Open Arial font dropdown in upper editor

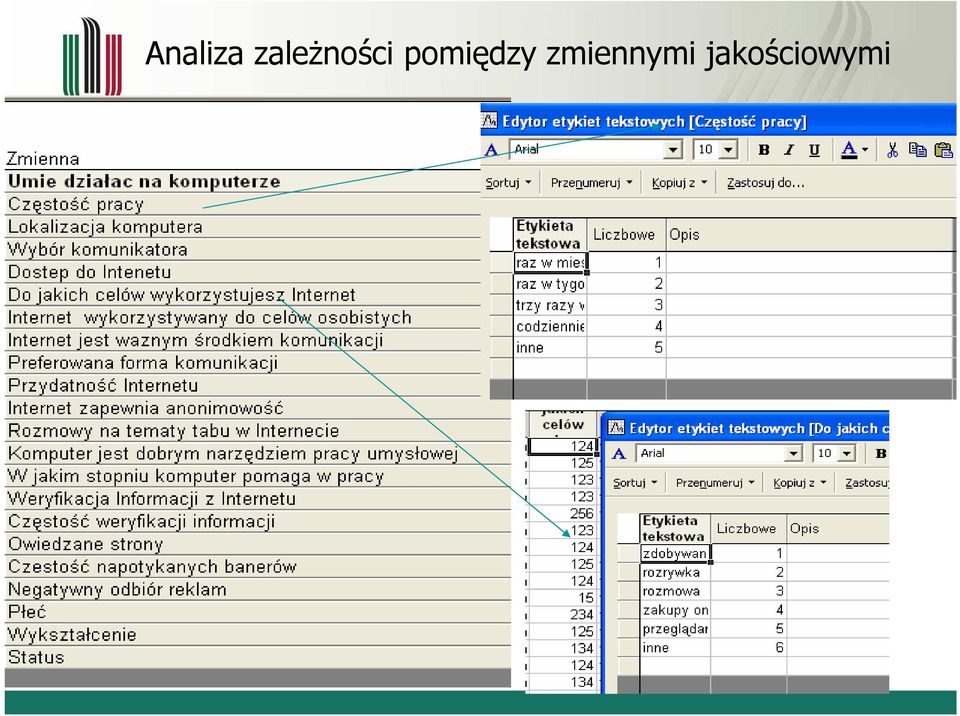tap(673, 149)
